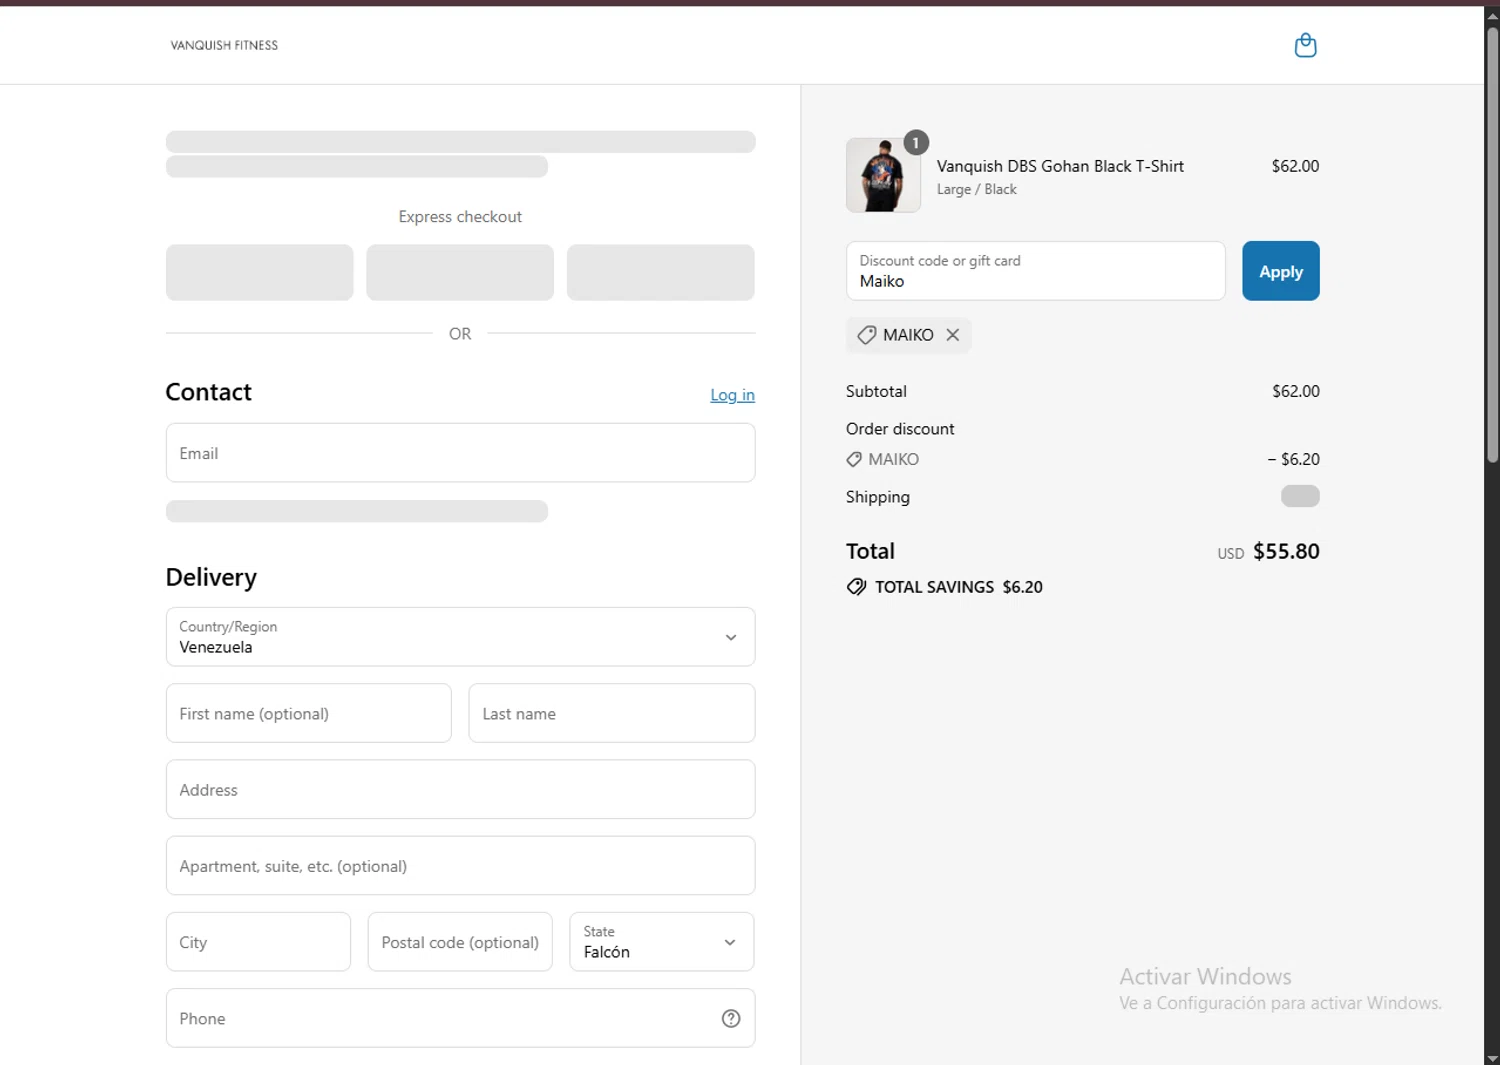Click the TOTAL SAVINGS $6.20 text
Viewport: 1500px width, 1065px height.
[x=959, y=587]
